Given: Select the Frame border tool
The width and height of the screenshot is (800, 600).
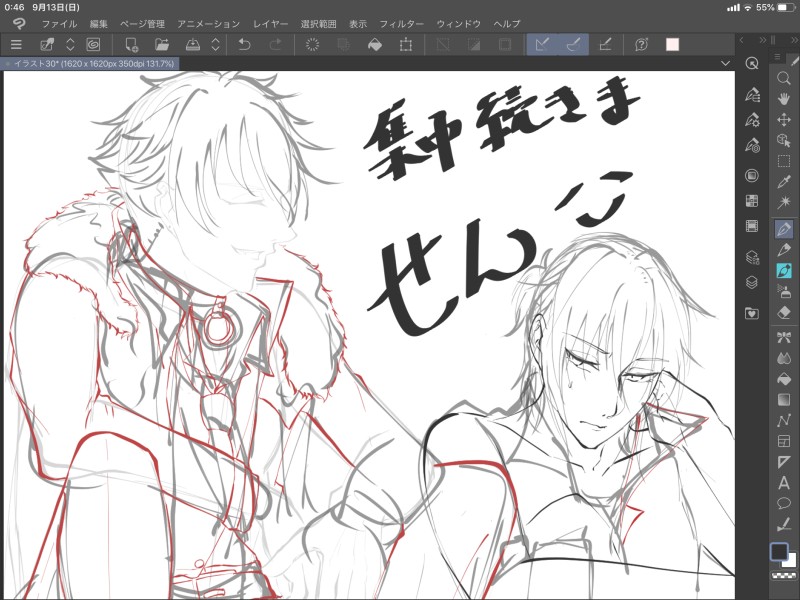Looking at the screenshot, I should tap(784, 441).
